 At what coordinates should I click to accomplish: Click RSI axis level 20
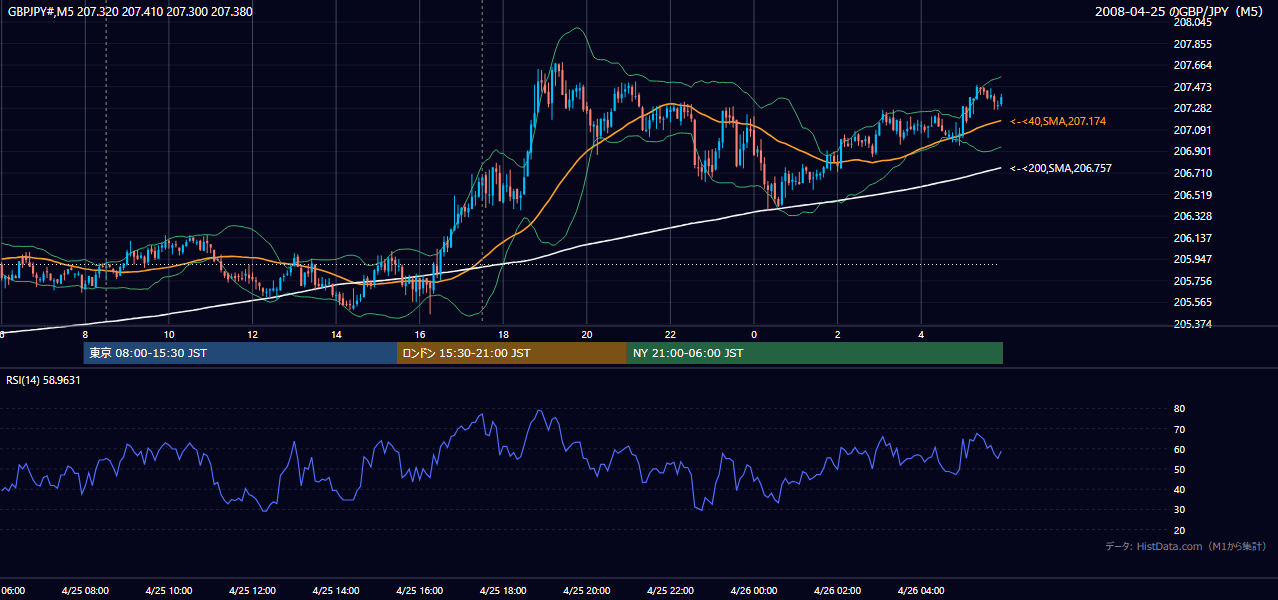click(x=1179, y=530)
